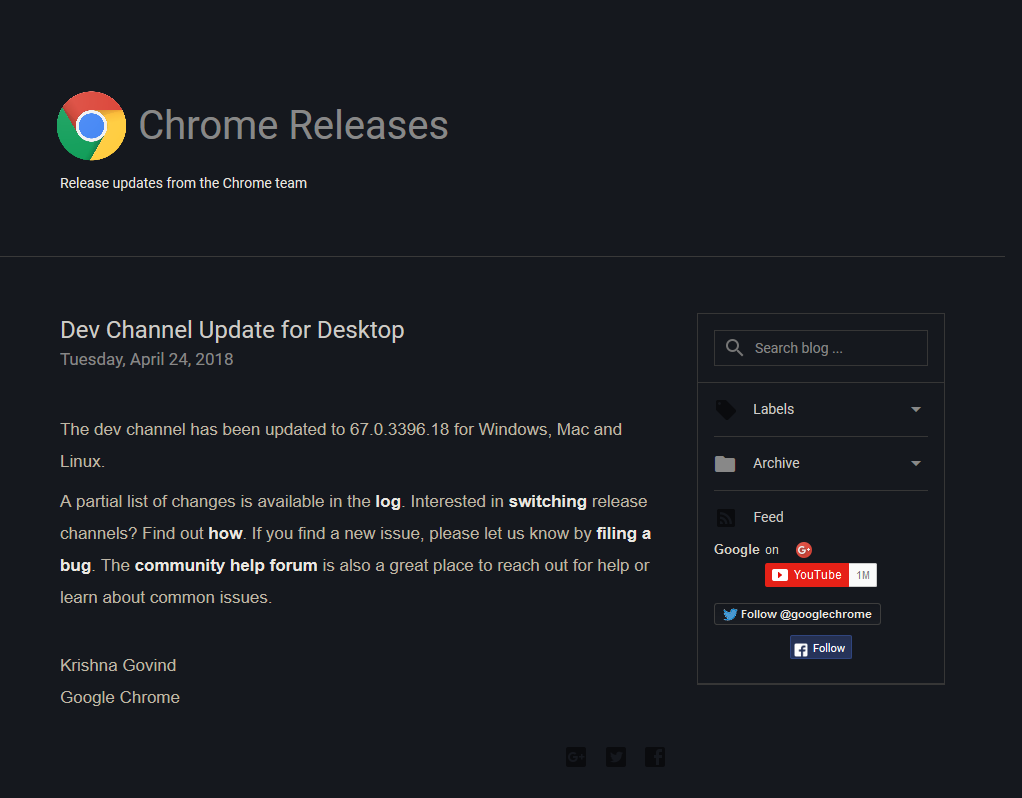
Task: Click the RSS Feed icon
Action: (x=725, y=516)
